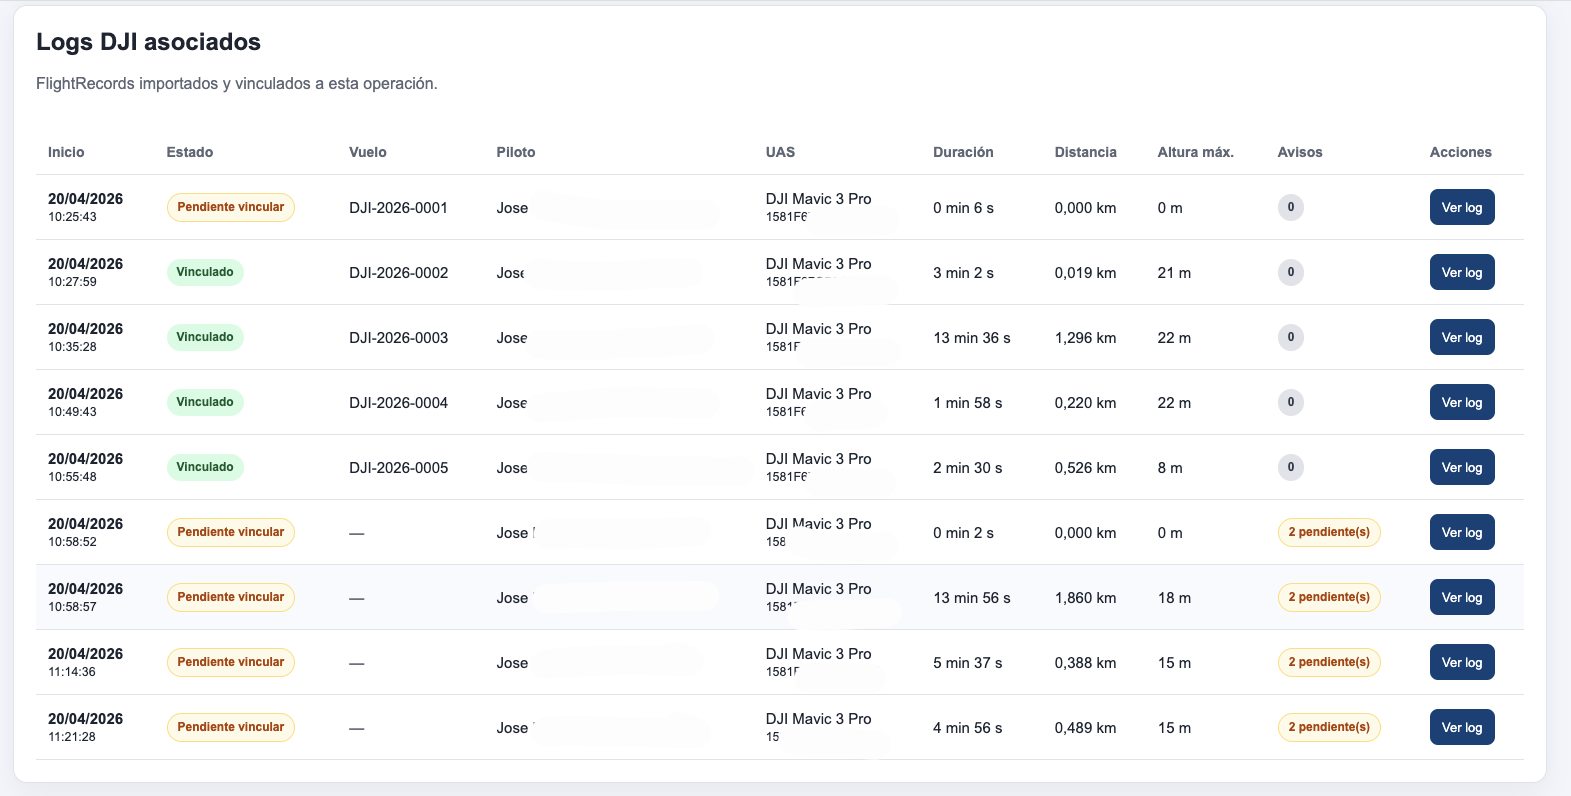This screenshot has height=796, width=1571.
Task: Open Ver log for flight DJI-2026-0004
Action: 1462,402
